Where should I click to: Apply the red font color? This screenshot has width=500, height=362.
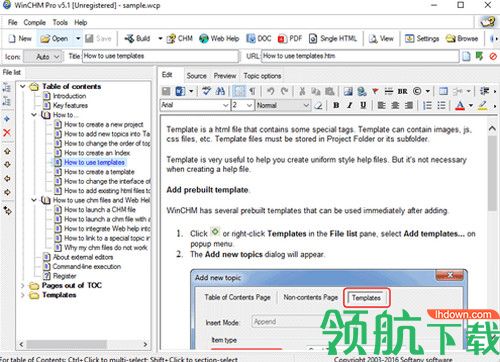(x=460, y=105)
